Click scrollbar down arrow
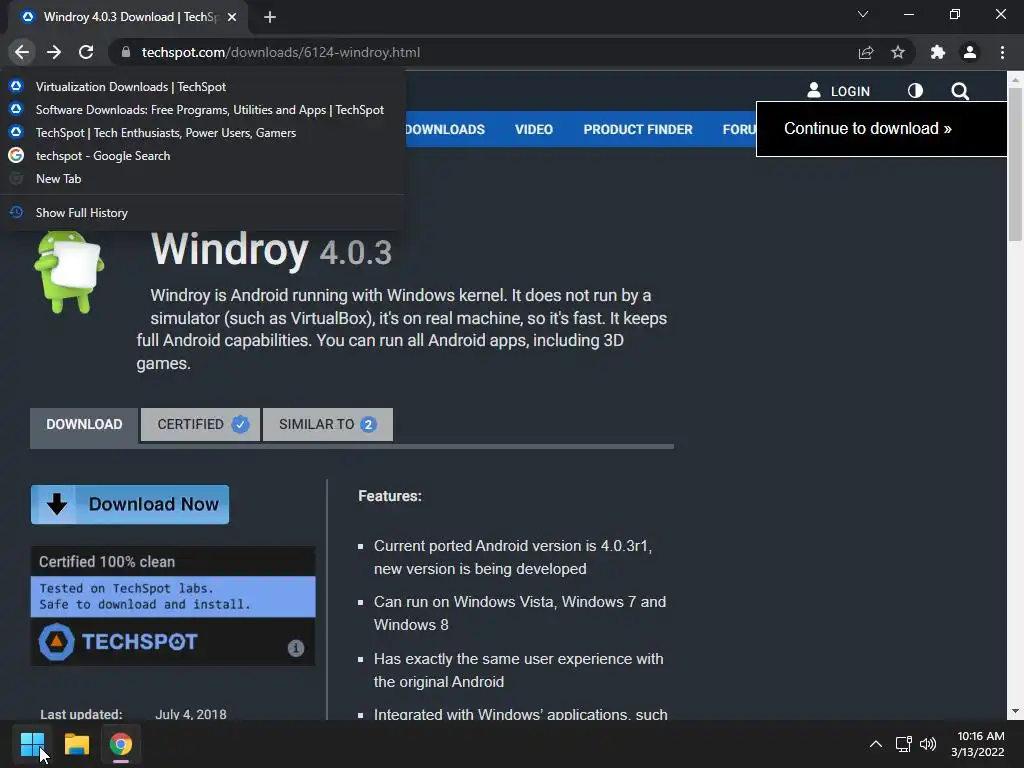Image resolution: width=1024 pixels, height=768 pixels. click(1014, 711)
